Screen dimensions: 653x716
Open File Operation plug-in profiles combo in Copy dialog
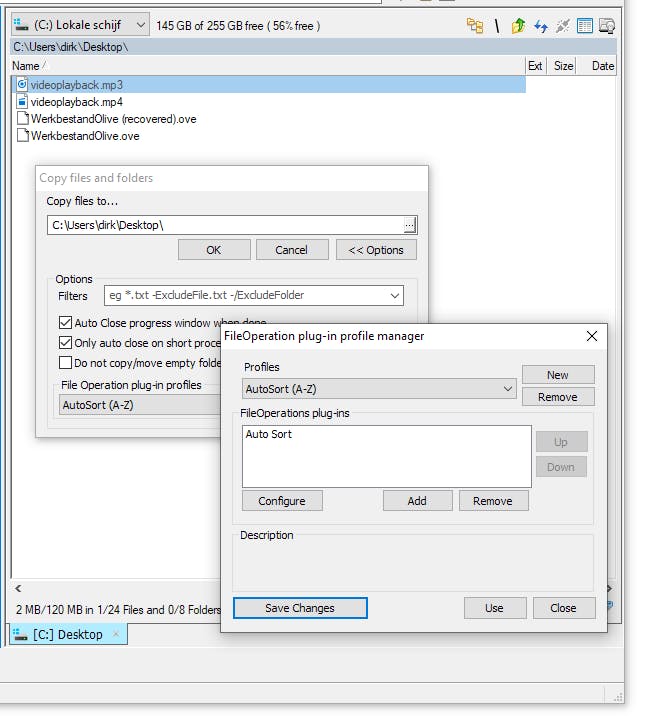pyautogui.click(x=140, y=405)
